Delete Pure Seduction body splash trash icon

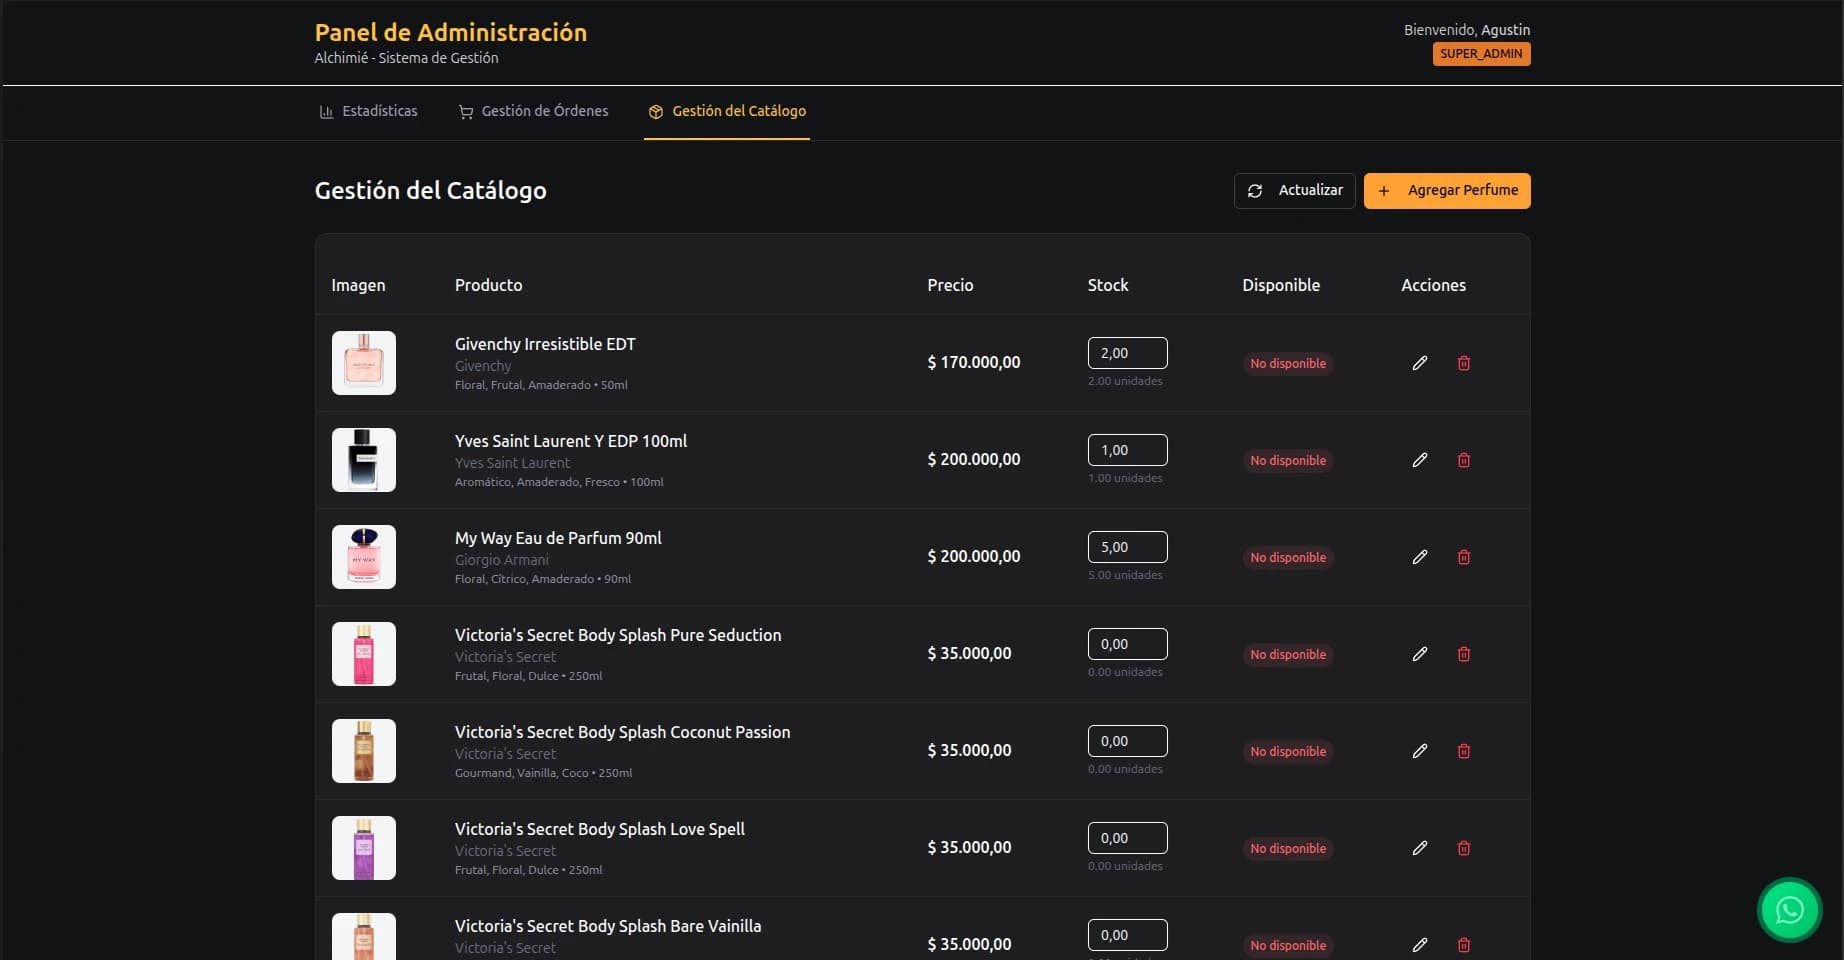[1464, 654]
